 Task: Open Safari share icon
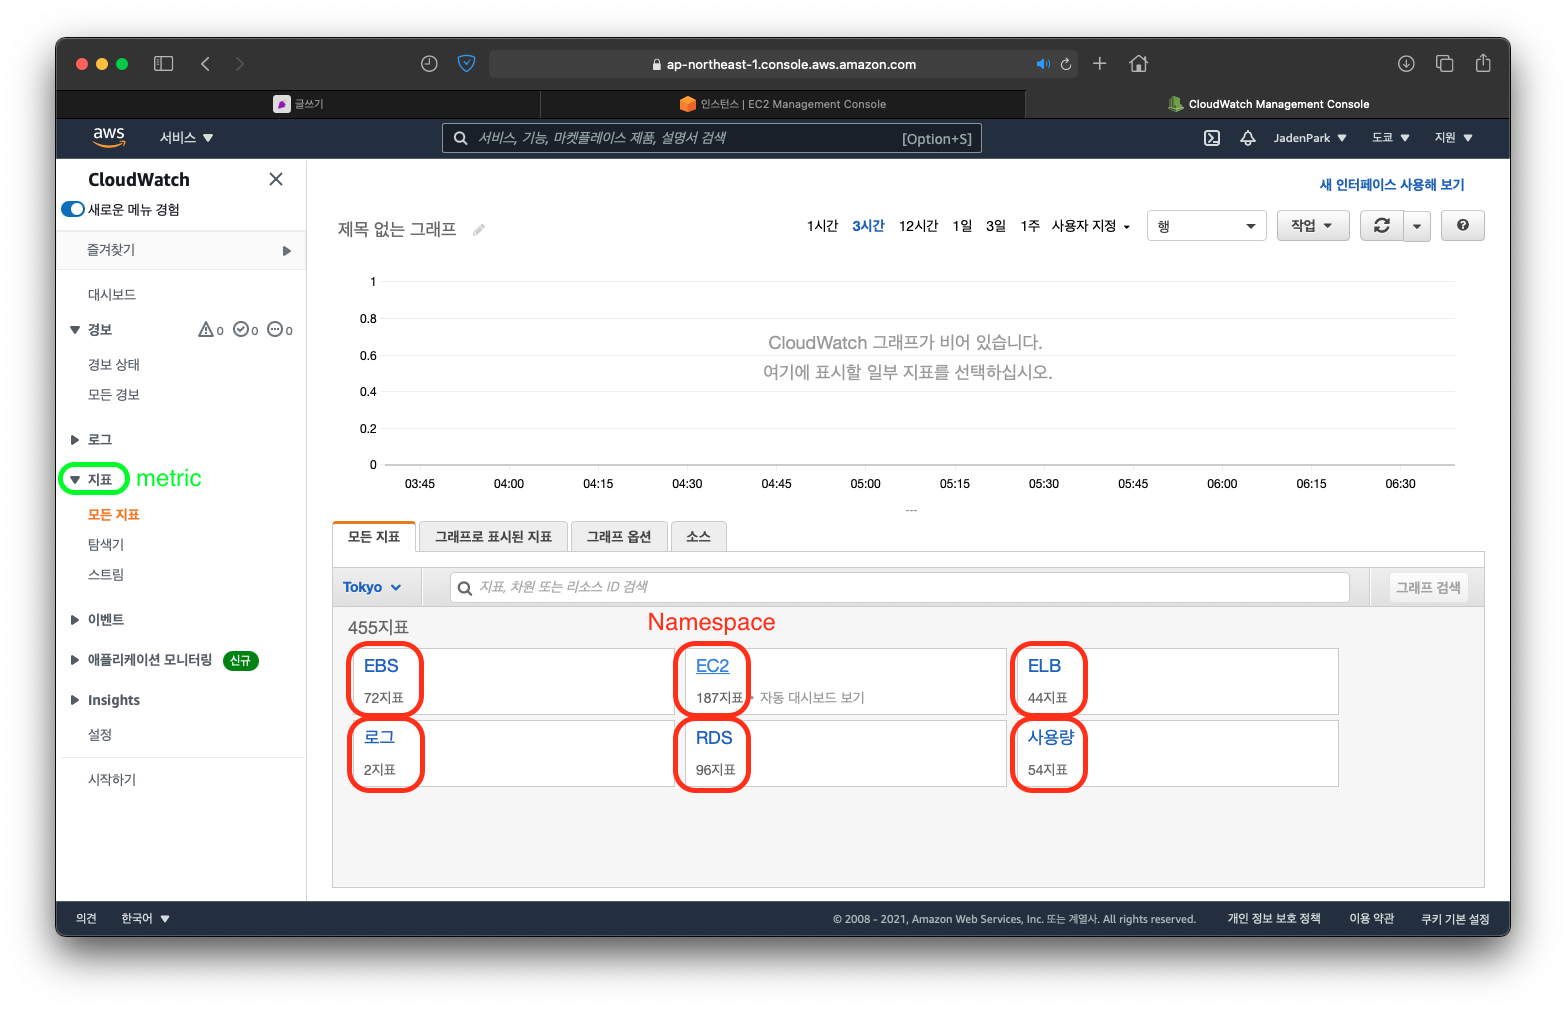[x=1483, y=63]
